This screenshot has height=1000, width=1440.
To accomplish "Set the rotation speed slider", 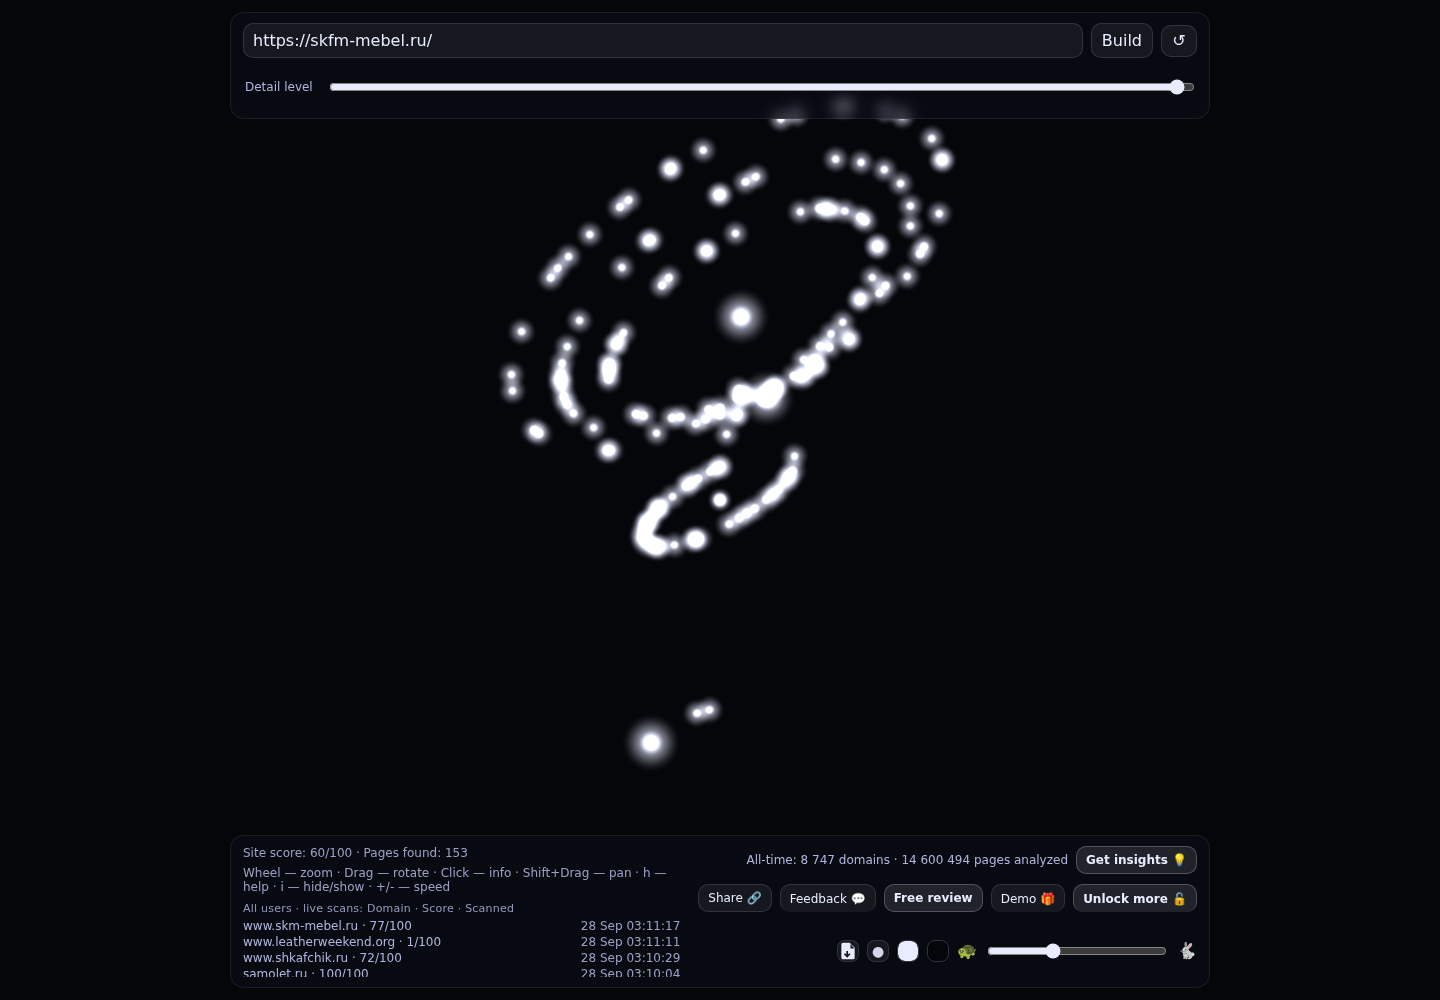I will 1077,951.
